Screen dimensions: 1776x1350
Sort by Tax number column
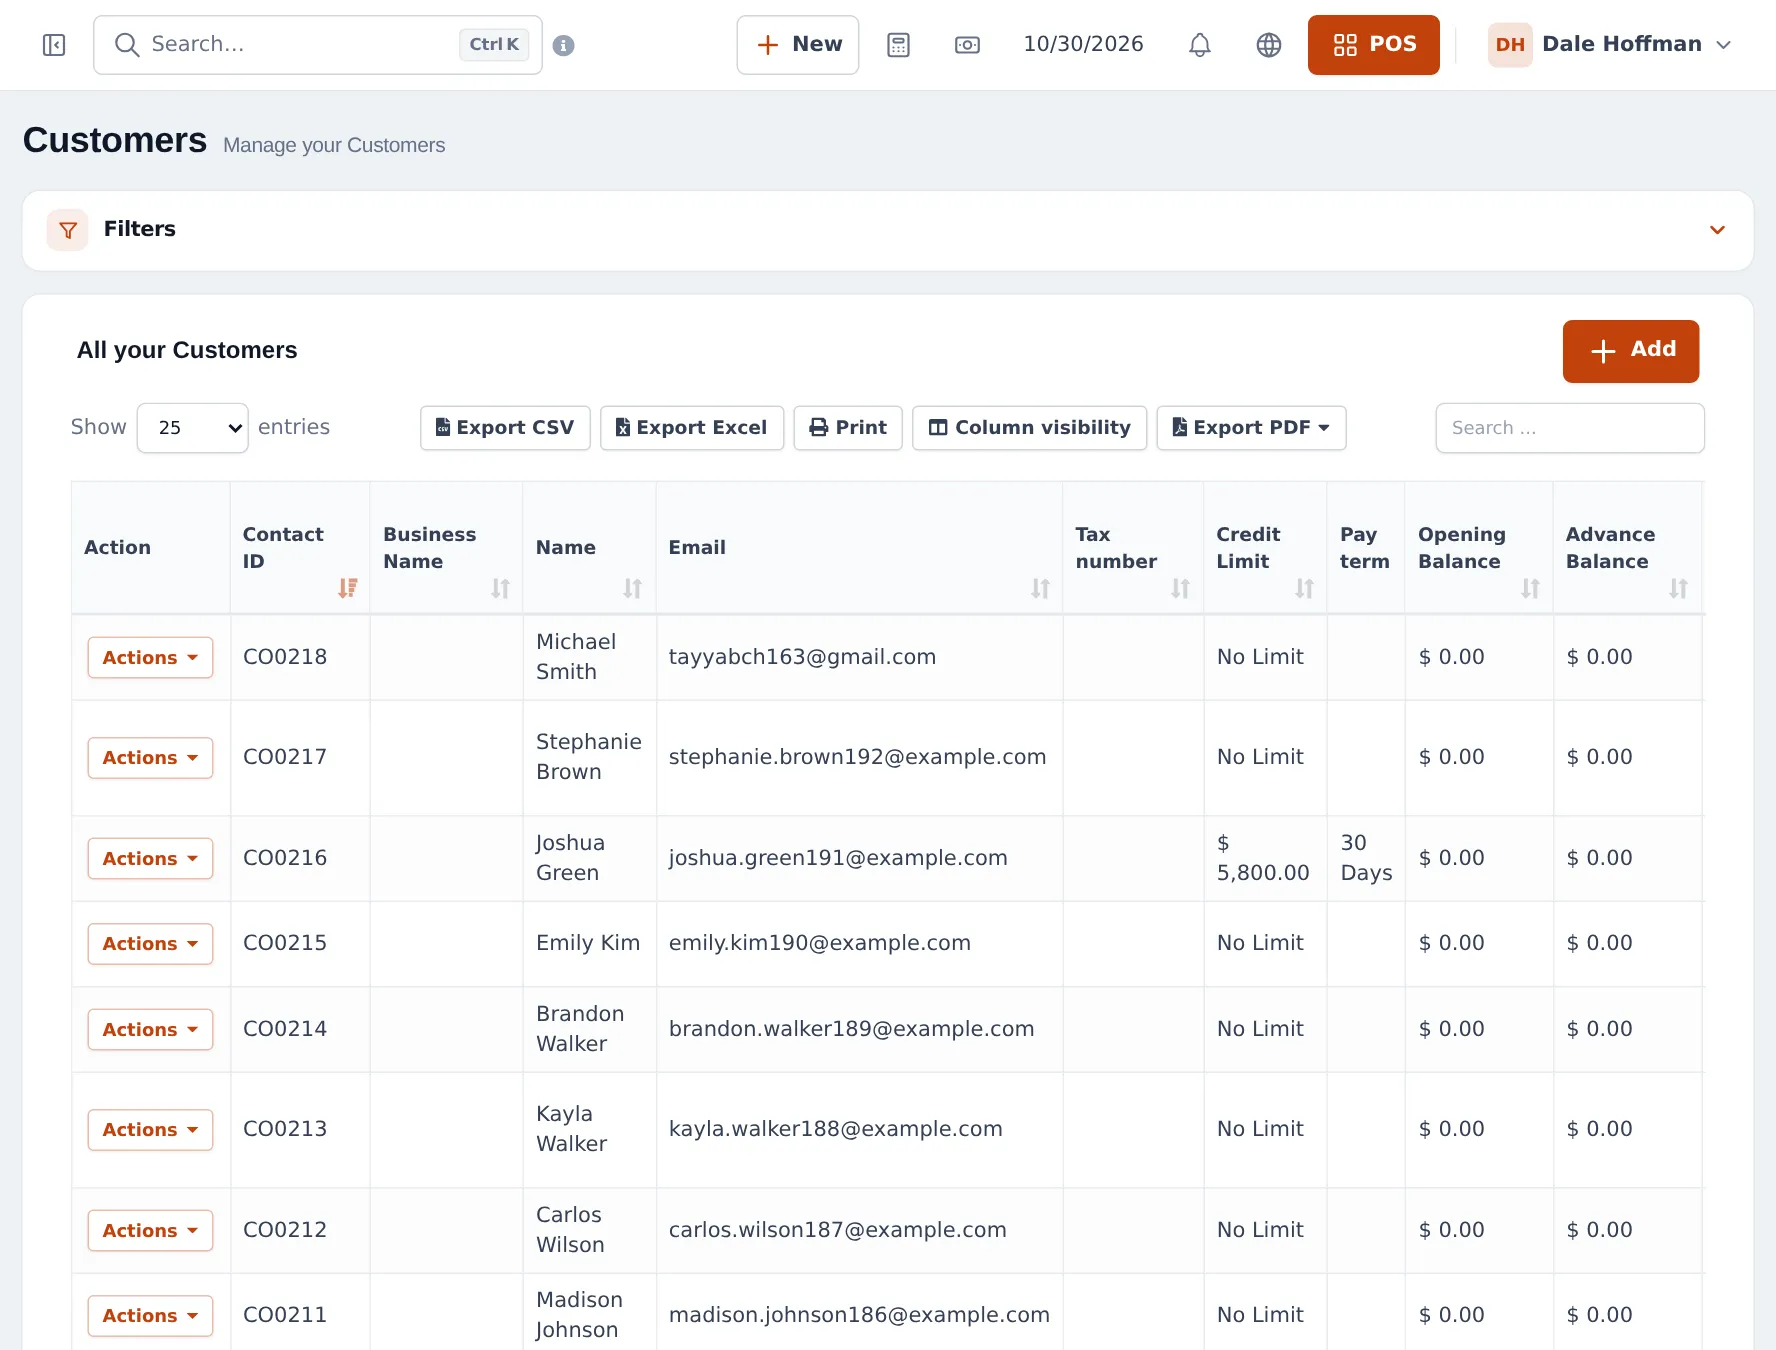[1180, 588]
